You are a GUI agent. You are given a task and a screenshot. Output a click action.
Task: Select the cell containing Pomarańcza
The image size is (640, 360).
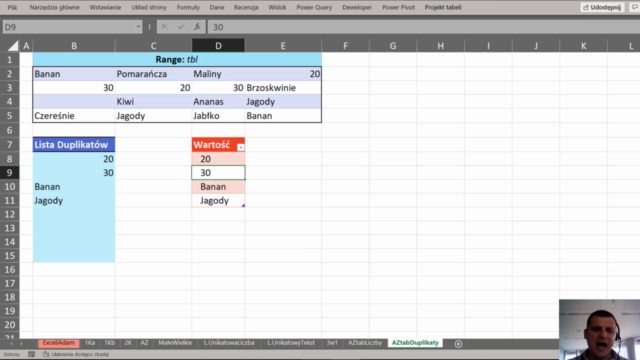(153, 74)
